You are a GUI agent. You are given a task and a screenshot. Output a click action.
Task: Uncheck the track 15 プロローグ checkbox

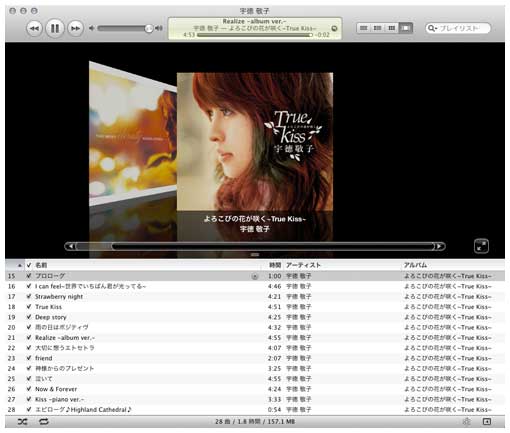(x=29, y=276)
